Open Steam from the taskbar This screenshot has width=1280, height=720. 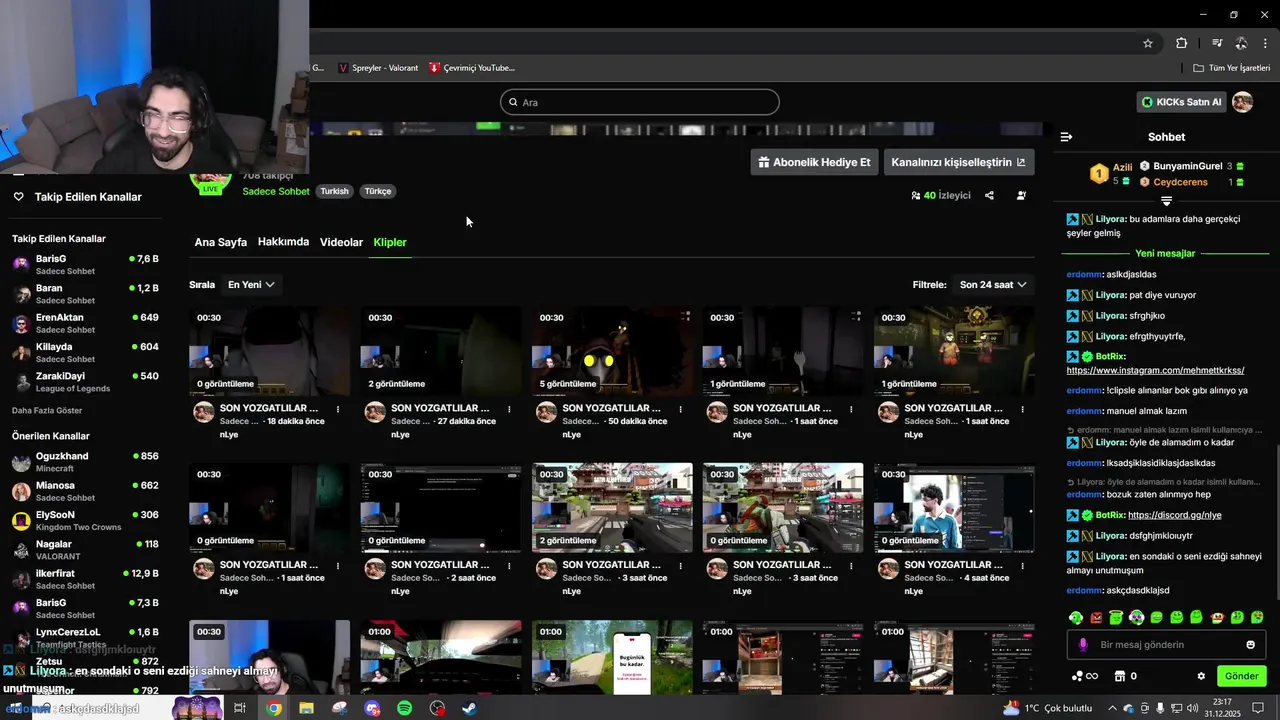coord(470,708)
